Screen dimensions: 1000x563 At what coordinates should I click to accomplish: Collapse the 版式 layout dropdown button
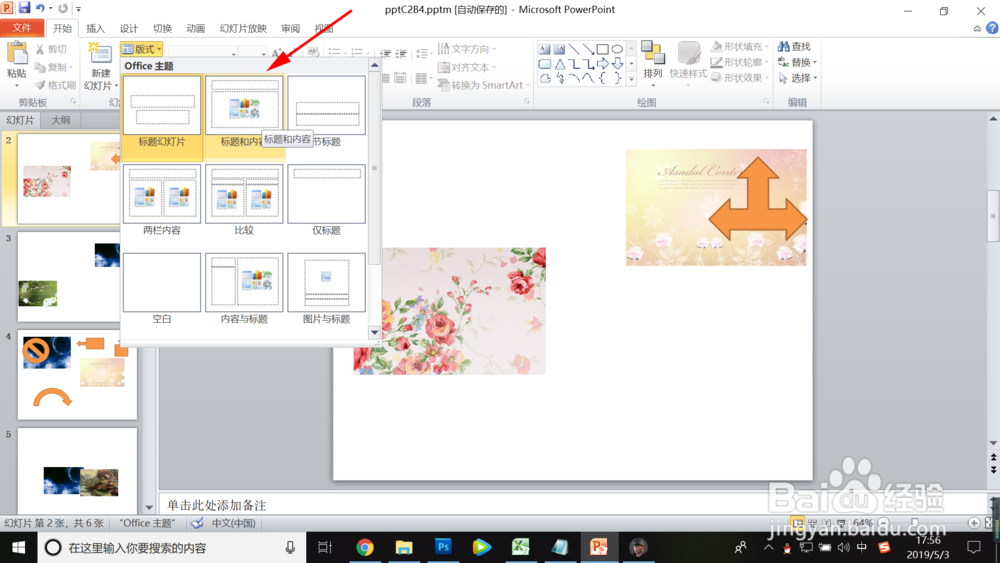[142, 49]
